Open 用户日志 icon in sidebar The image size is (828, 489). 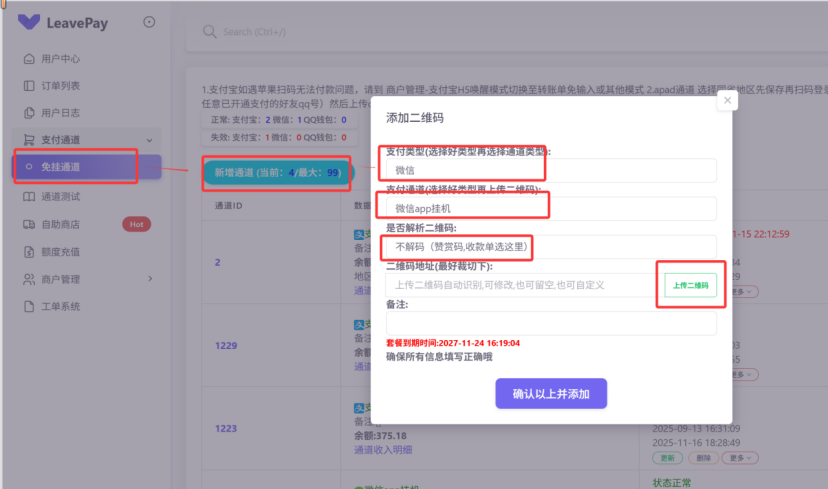29,113
